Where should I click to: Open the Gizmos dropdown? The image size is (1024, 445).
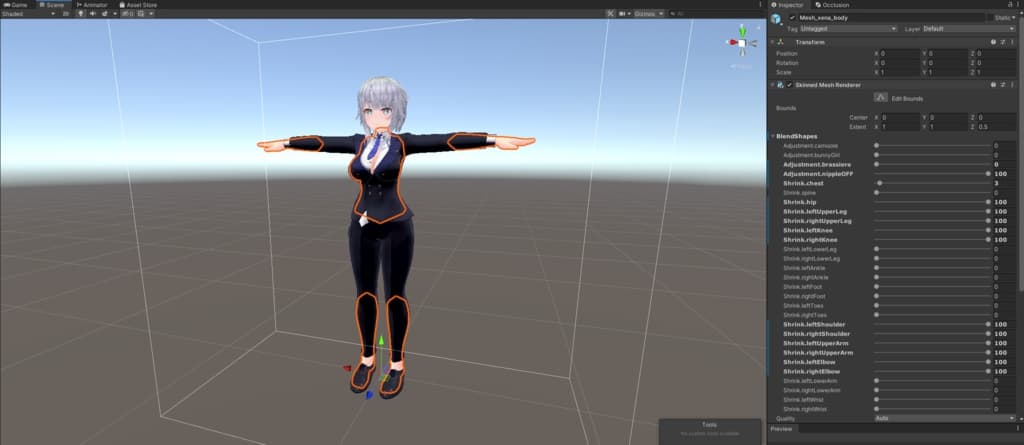pos(649,13)
